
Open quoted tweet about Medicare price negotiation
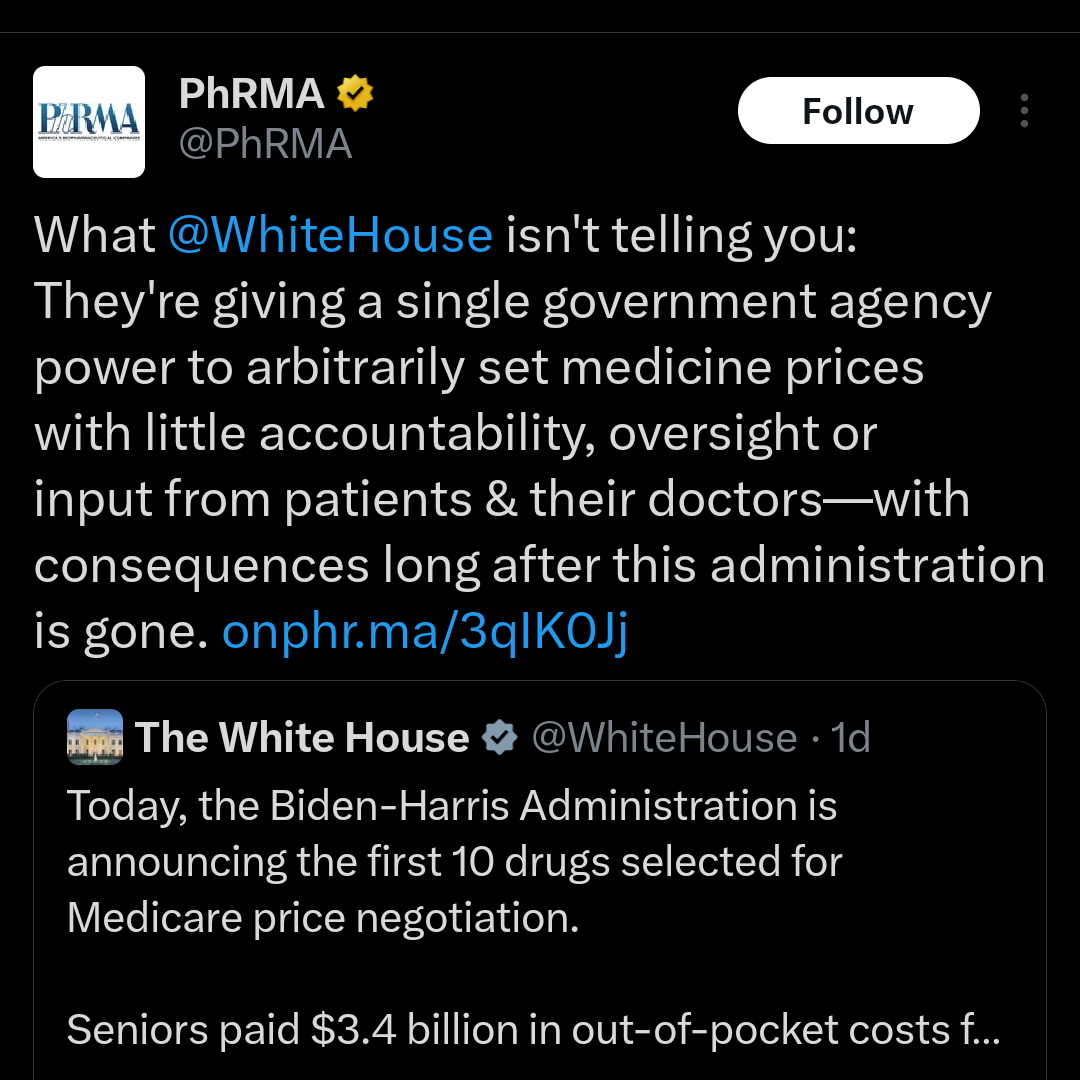(x=540, y=880)
